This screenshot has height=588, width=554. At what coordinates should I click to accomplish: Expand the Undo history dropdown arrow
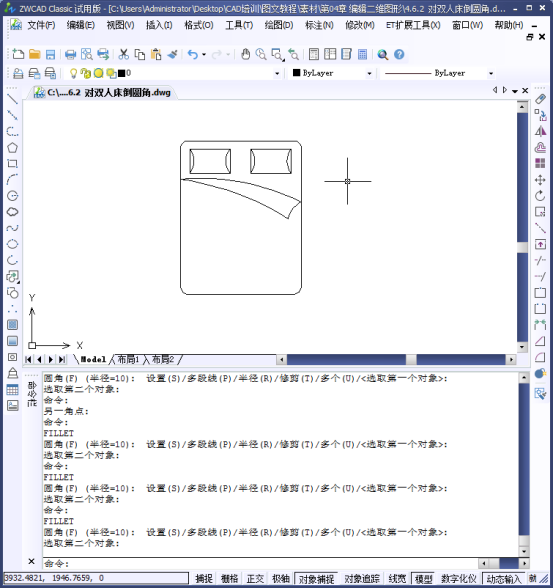pyautogui.click(x=204, y=54)
